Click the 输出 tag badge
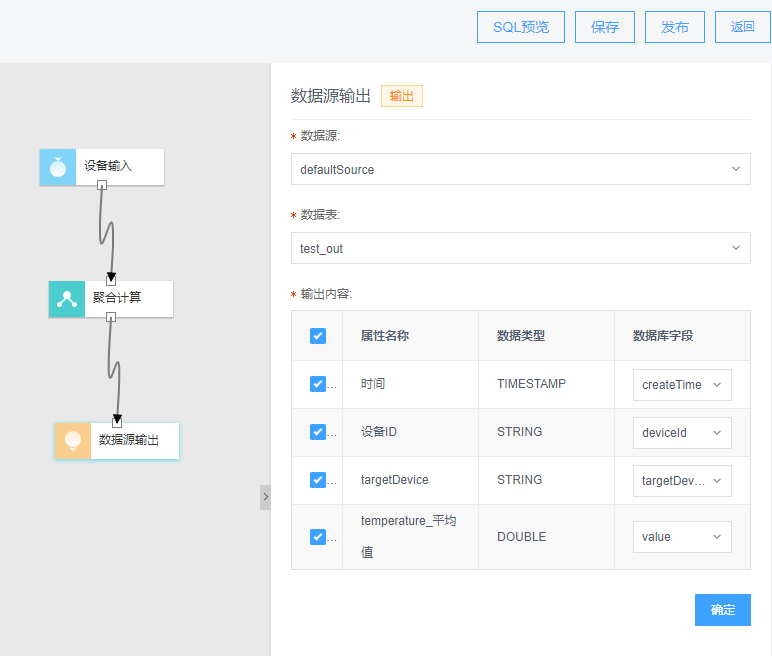This screenshot has width=772, height=656. coord(402,96)
